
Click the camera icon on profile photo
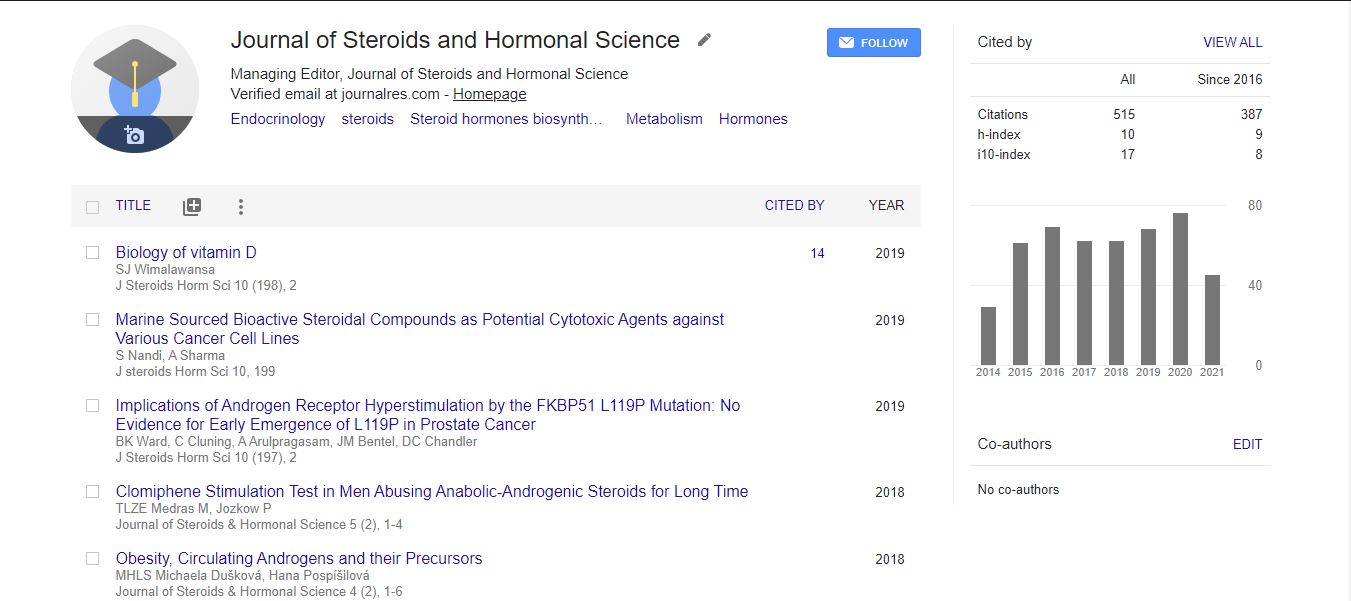134,135
